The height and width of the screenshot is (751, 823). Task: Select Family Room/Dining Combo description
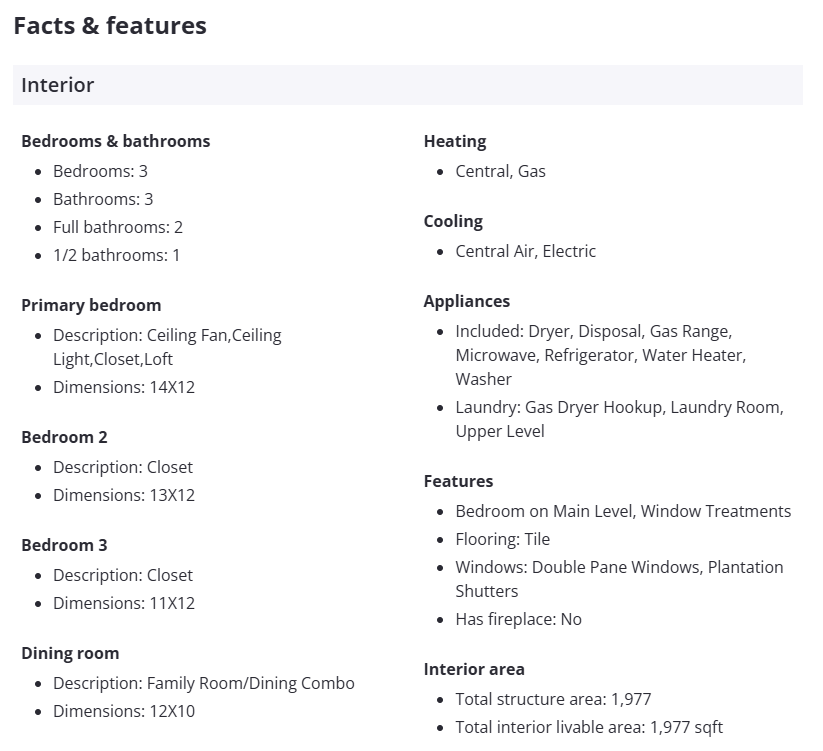(204, 683)
